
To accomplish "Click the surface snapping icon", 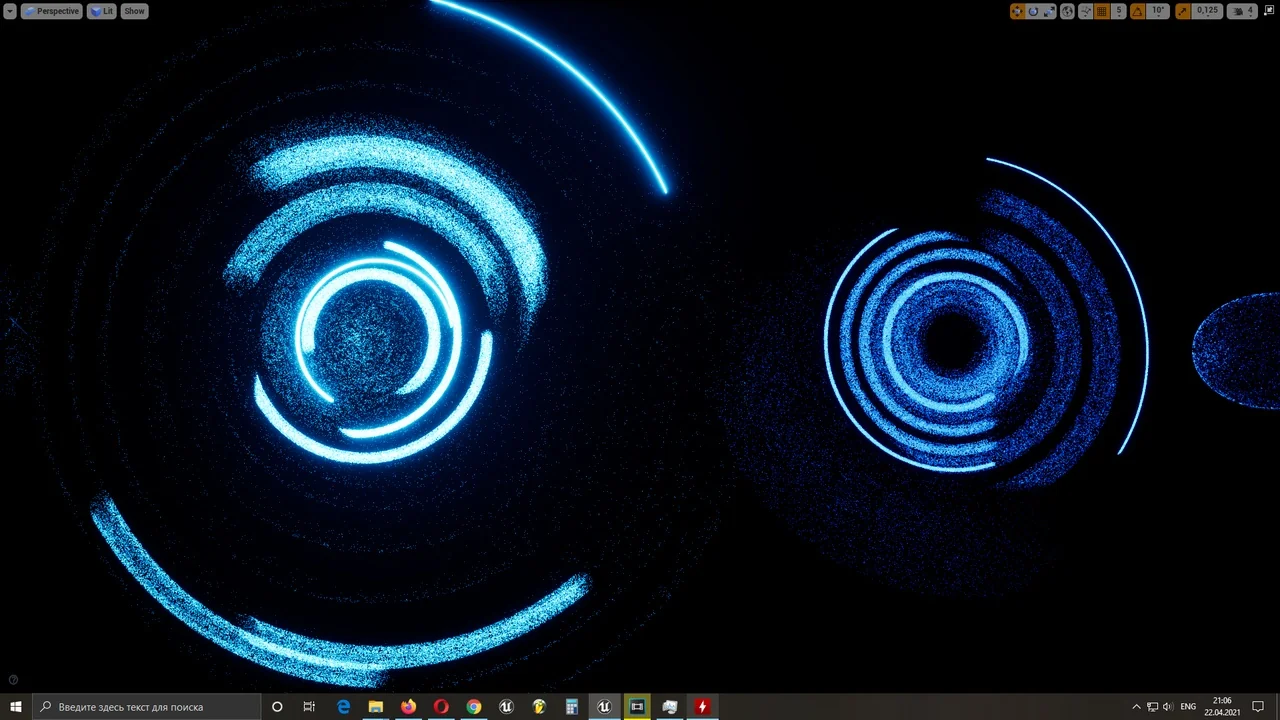I will tap(1085, 11).
